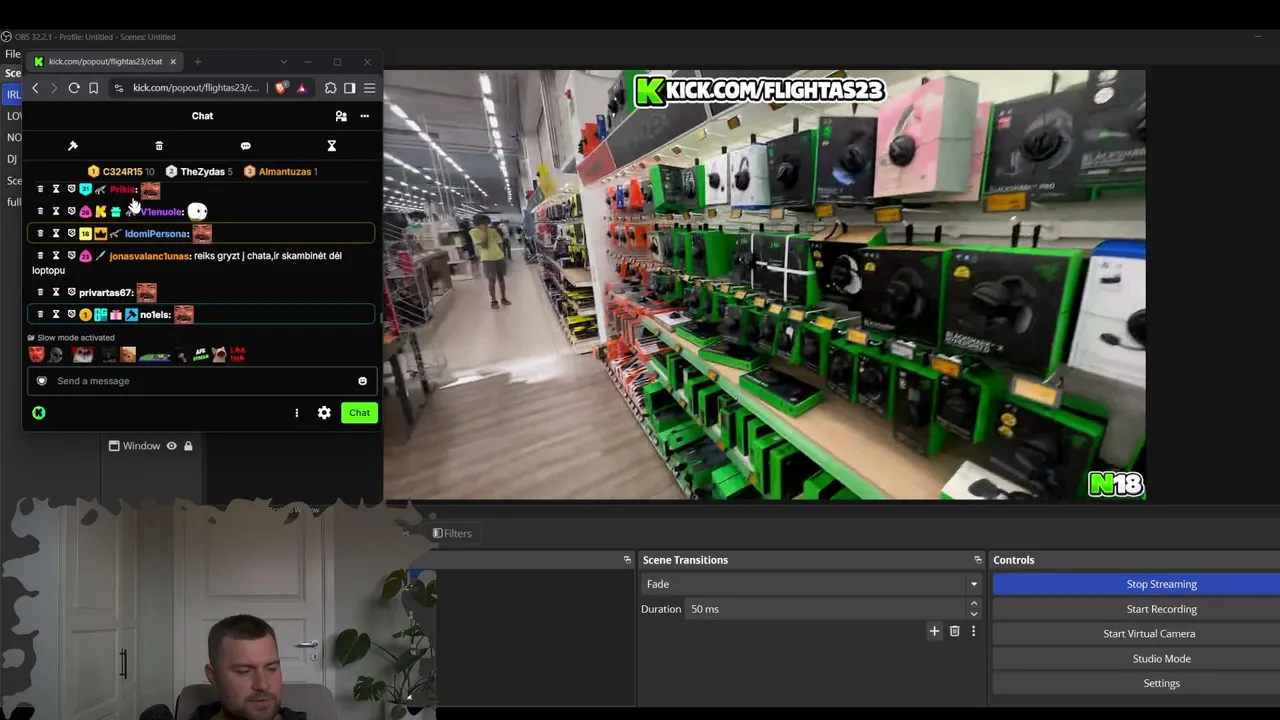The height and width of the screenshot is (720, 1280).
Task: Decrease transition duration with down arrow
Action: point(974,614)
